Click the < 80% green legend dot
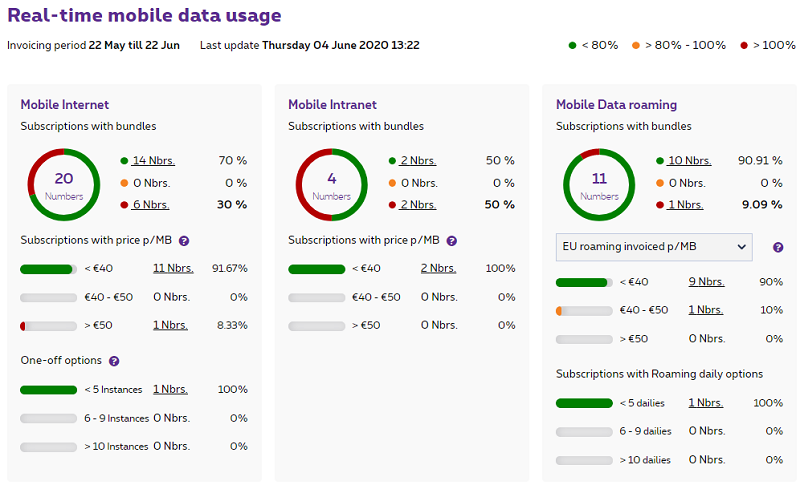This screenshot has width=800, height=485. pyautogui.click(x=572, y=45)
